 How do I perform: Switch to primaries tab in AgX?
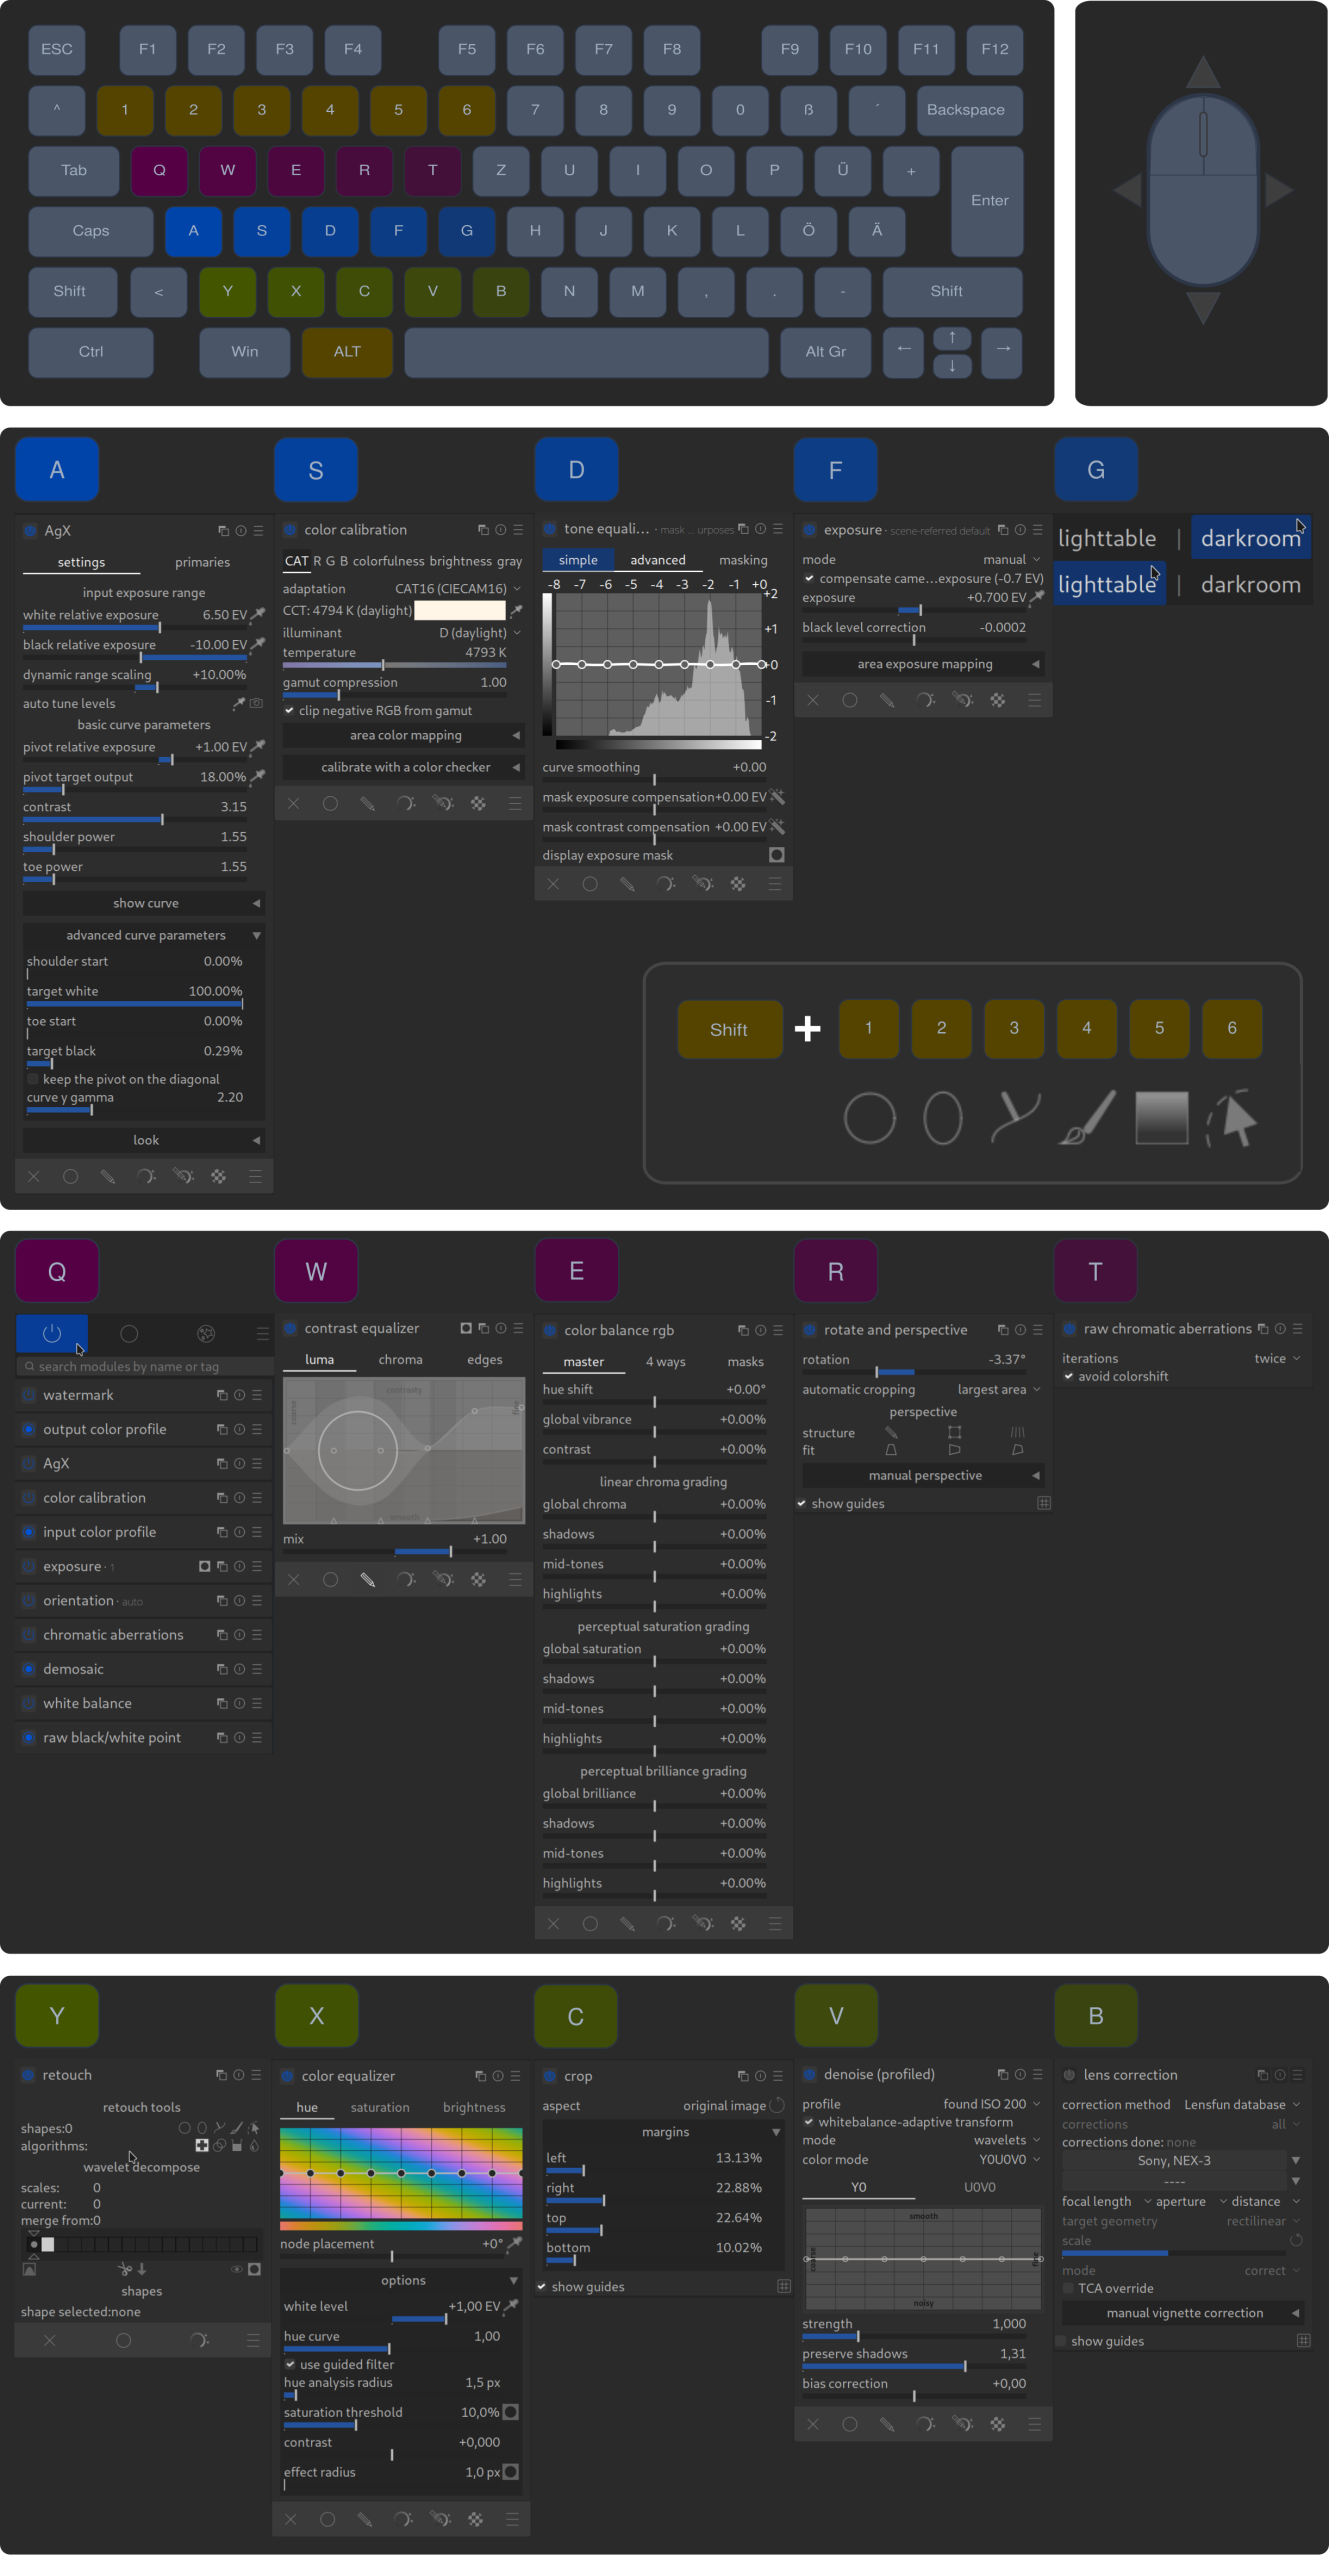pyautogui.click(x=202, y=562)
